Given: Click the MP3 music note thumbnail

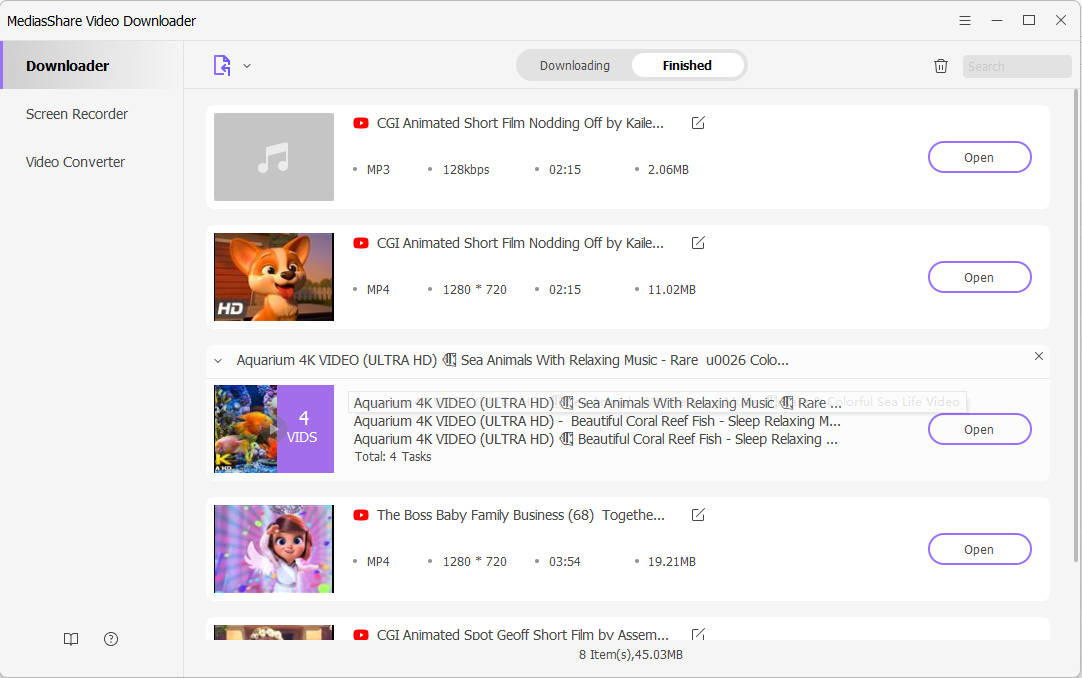Looking at the screenshot, I should 274,157.
